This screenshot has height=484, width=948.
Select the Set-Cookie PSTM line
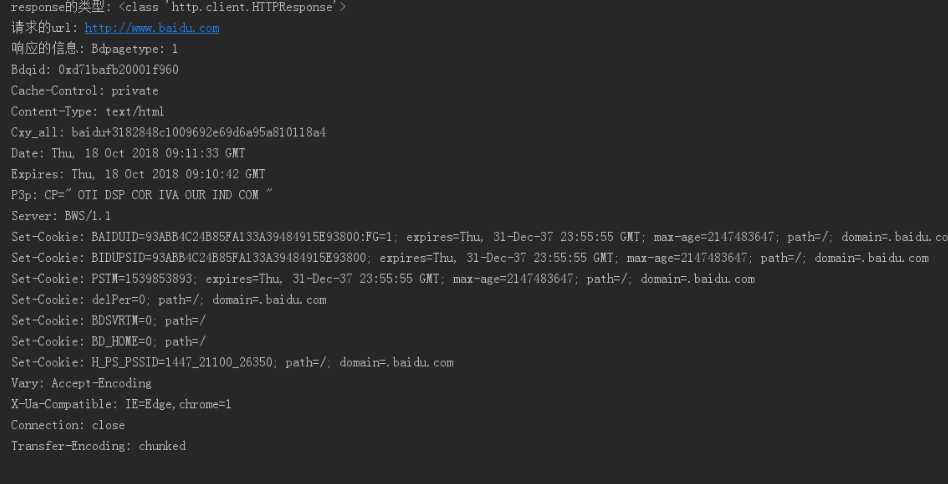click(x=383, y=279)
